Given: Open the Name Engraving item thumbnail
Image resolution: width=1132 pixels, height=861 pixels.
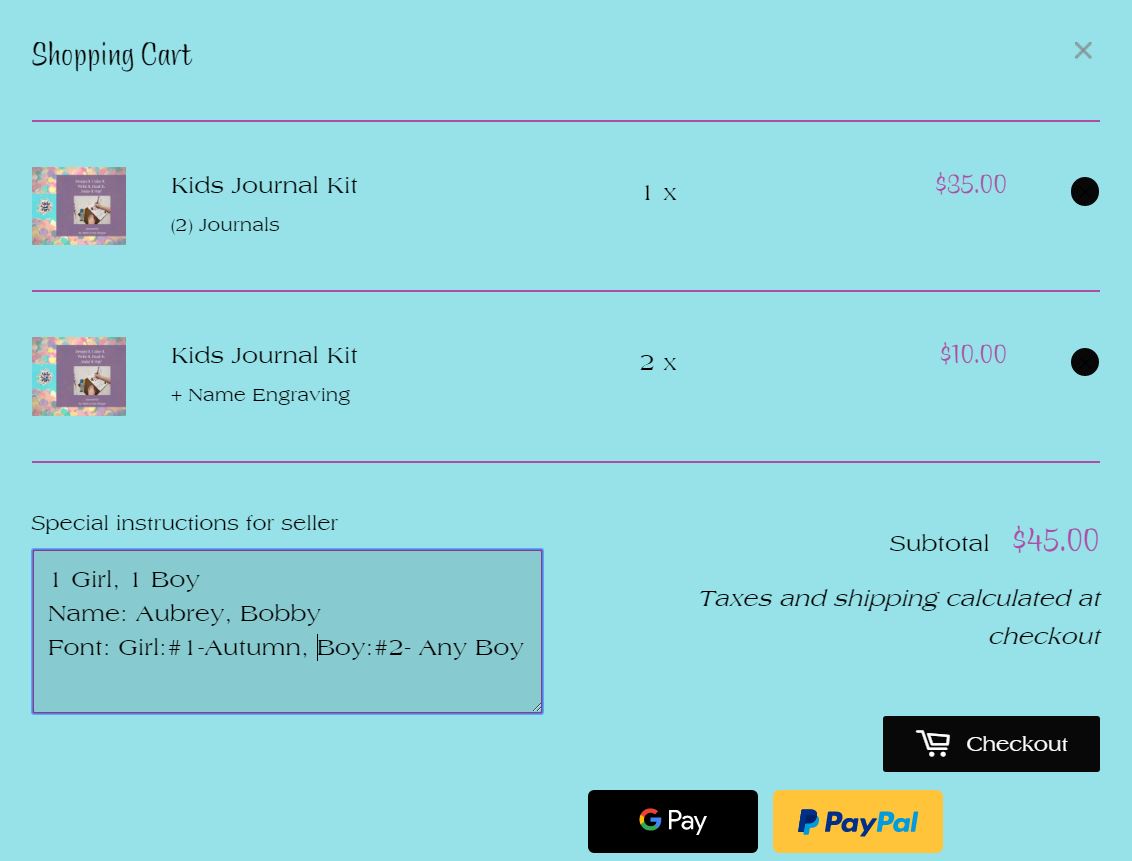Looking at the screenshot, I should point(79,377).
